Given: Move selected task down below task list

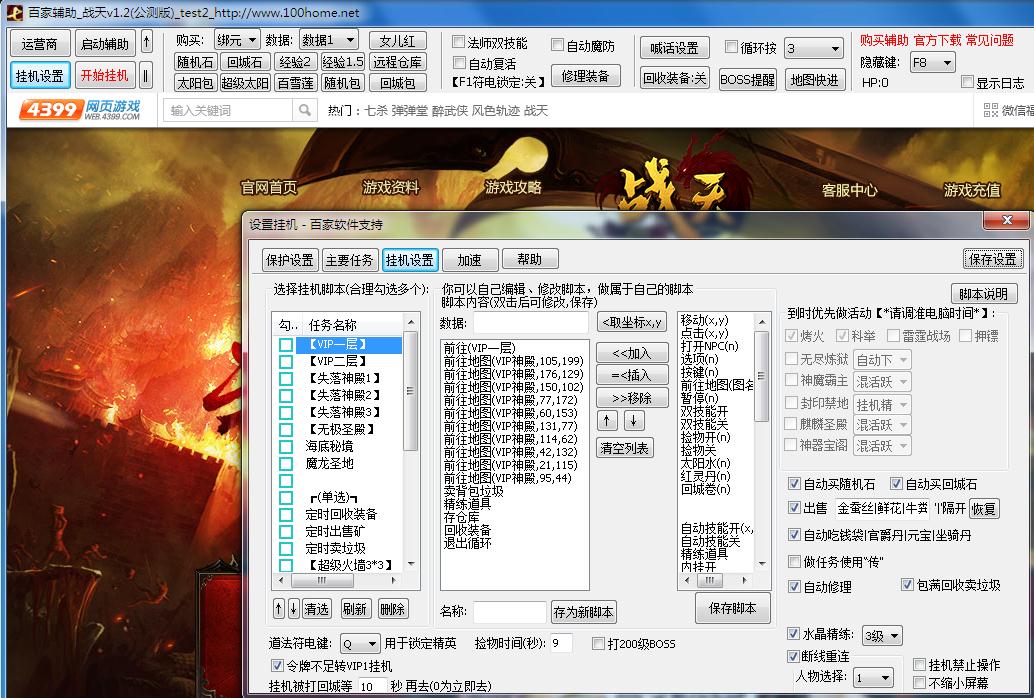Looking at the screenshot, I should (293, 608).
